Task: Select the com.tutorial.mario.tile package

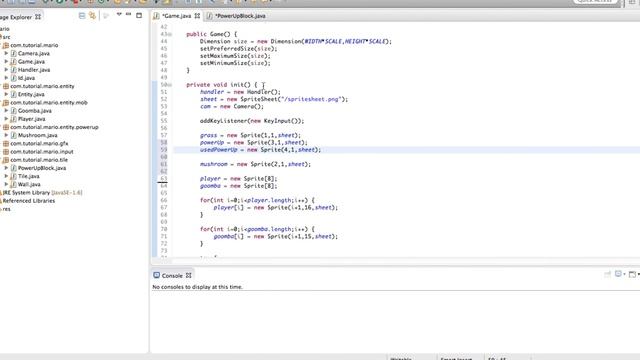Action: click(x=39, y=160)
